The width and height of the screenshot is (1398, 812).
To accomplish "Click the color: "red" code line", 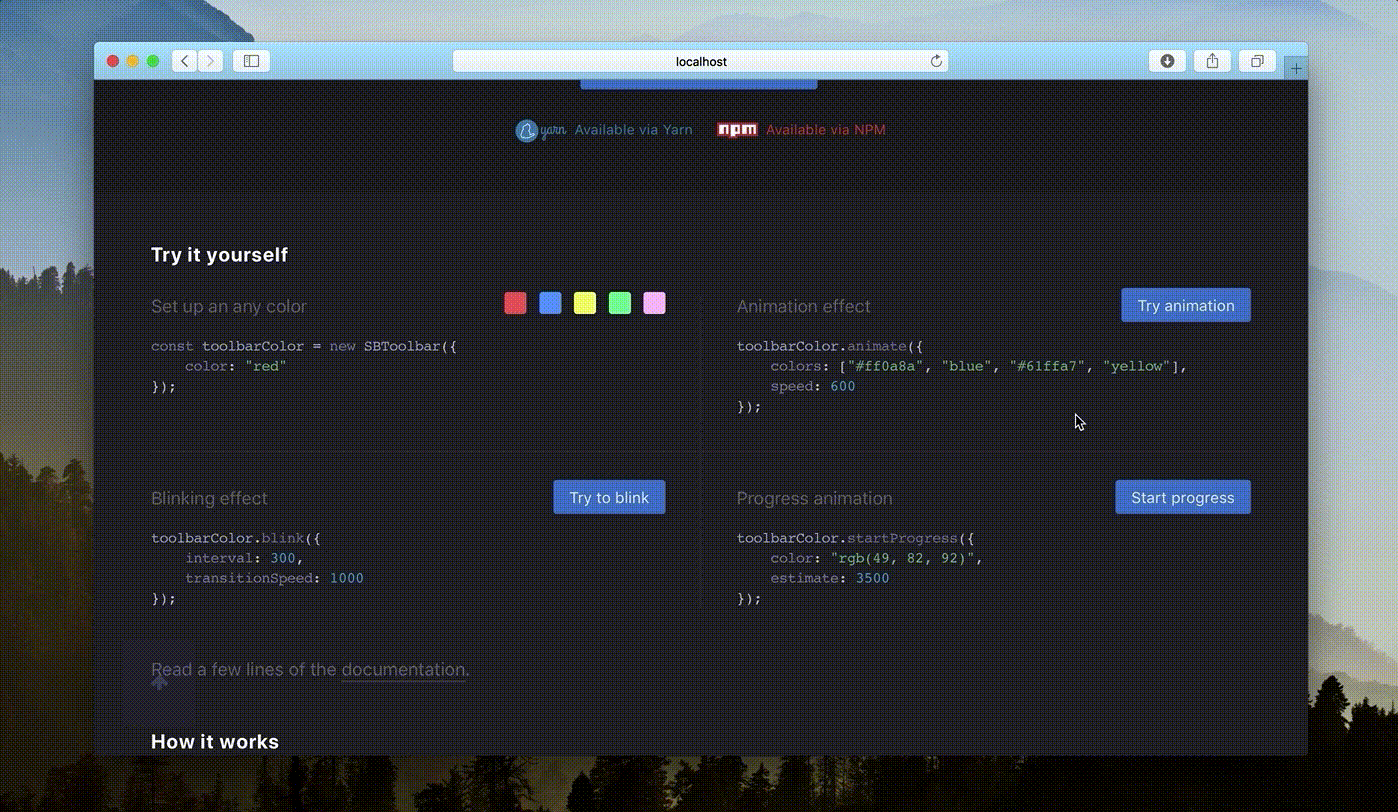I will (x=236, y=366).
